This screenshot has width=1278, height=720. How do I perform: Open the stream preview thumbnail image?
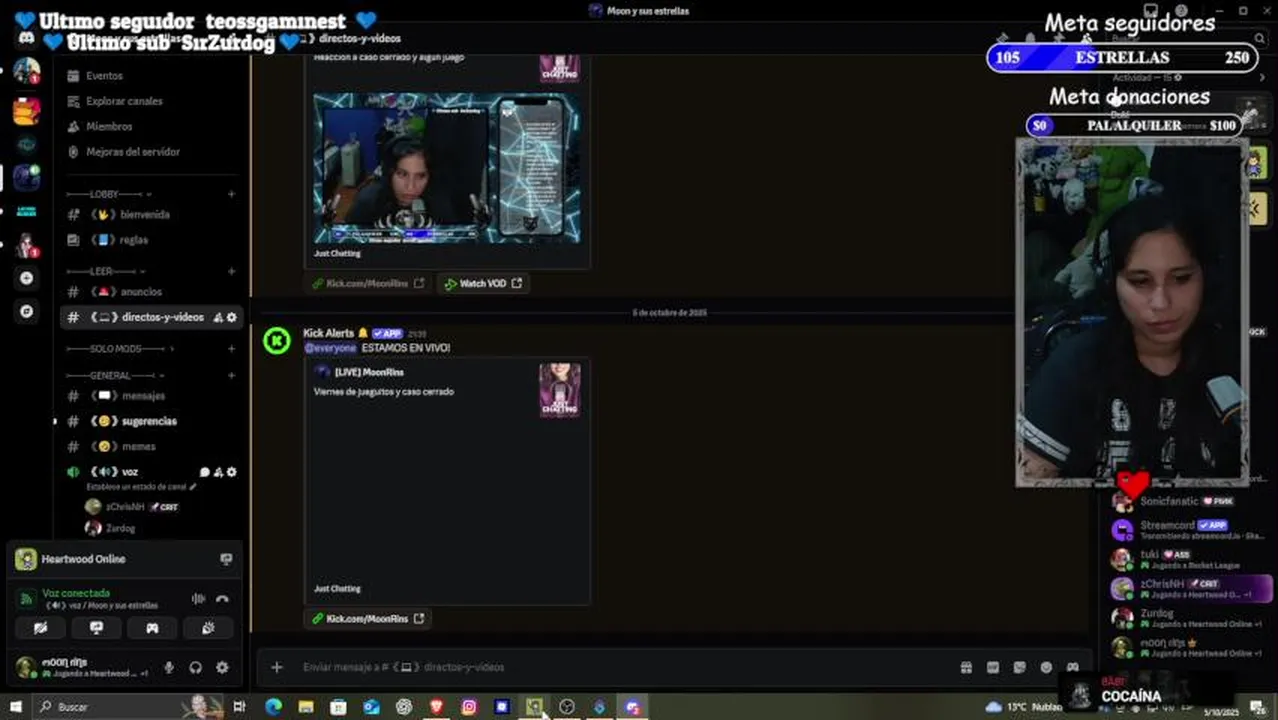tap(447, 168)
